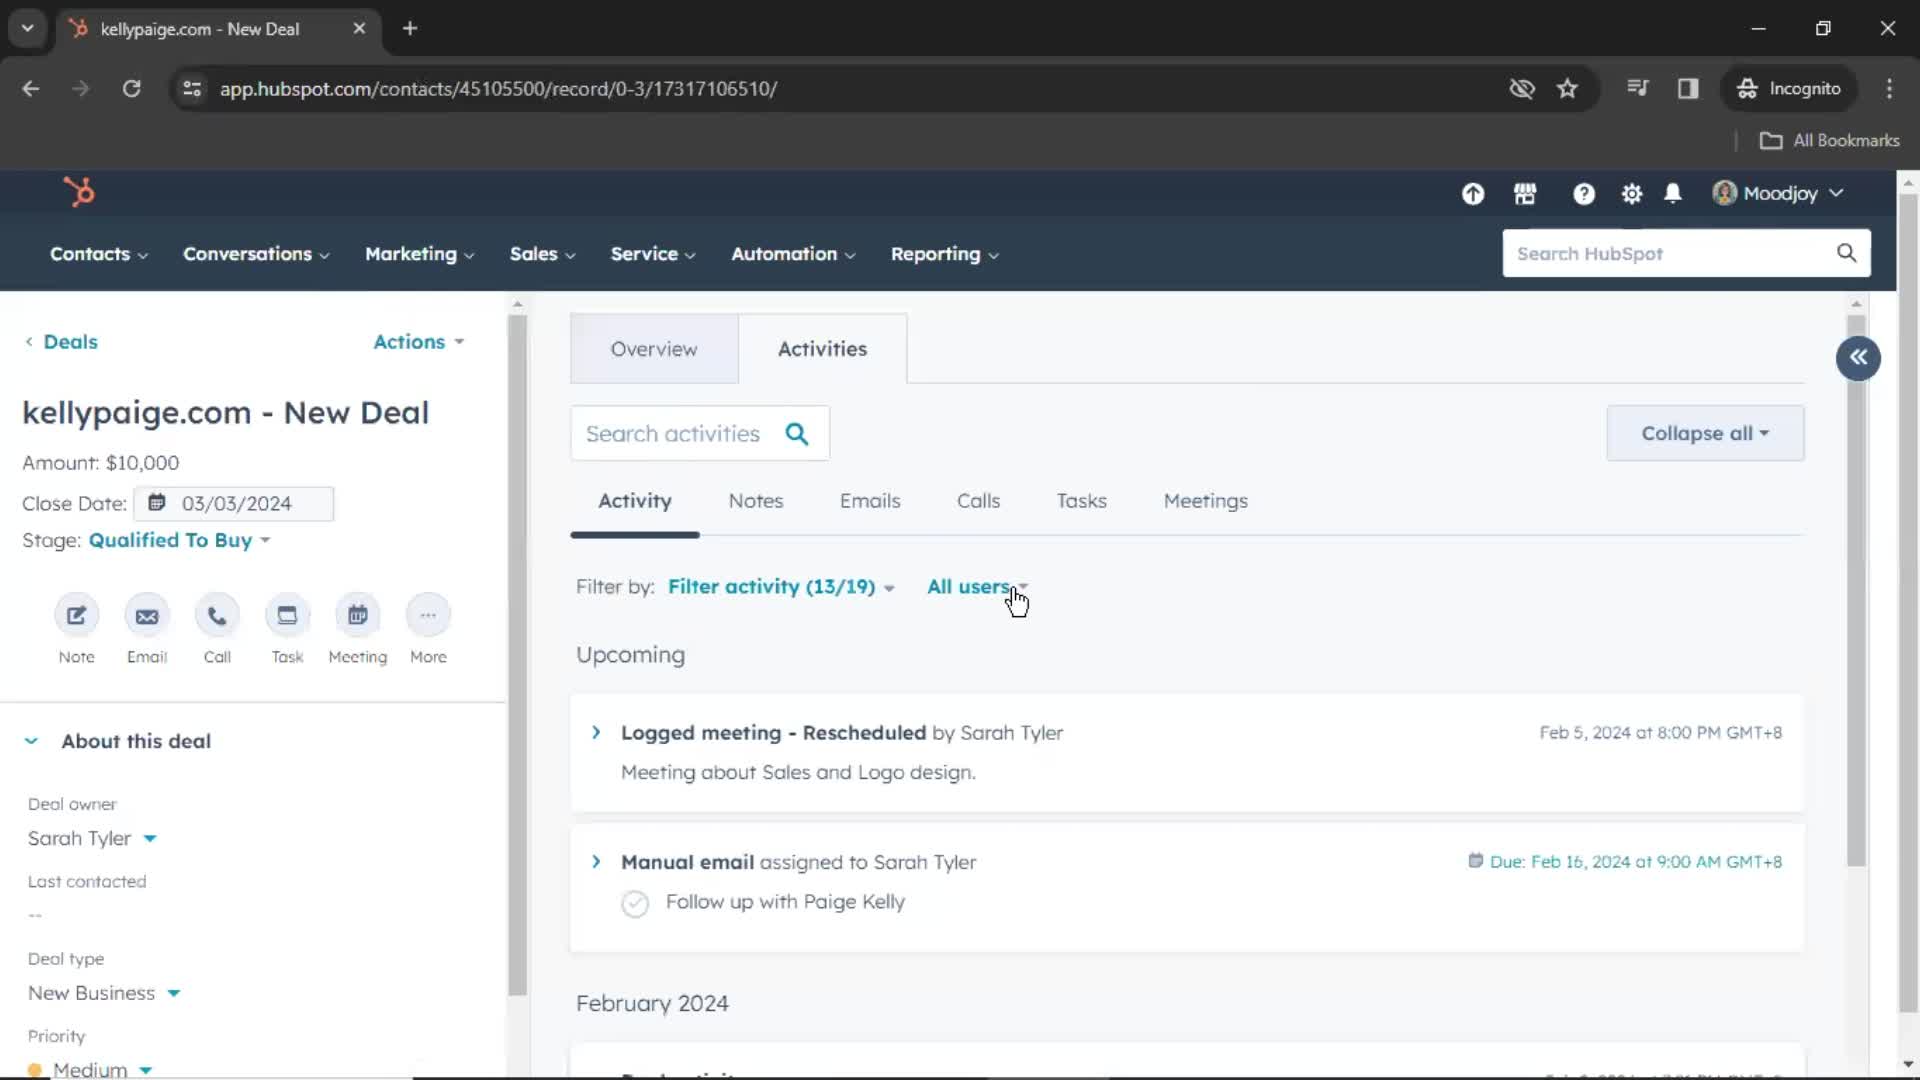Open the Reporting menu
Image resolution: width=1920 pixels, height=1080 pixels.
click(x=945, y=254)
